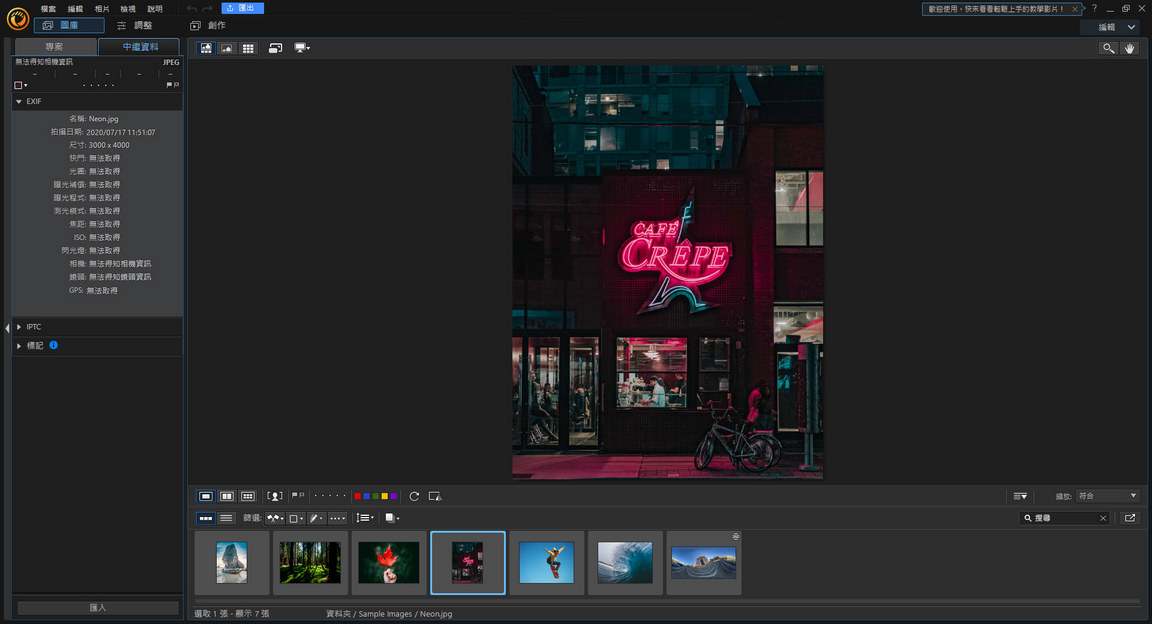Click the 匯出 button
This screenshot has height=624, width=1152.
[243, 8]
